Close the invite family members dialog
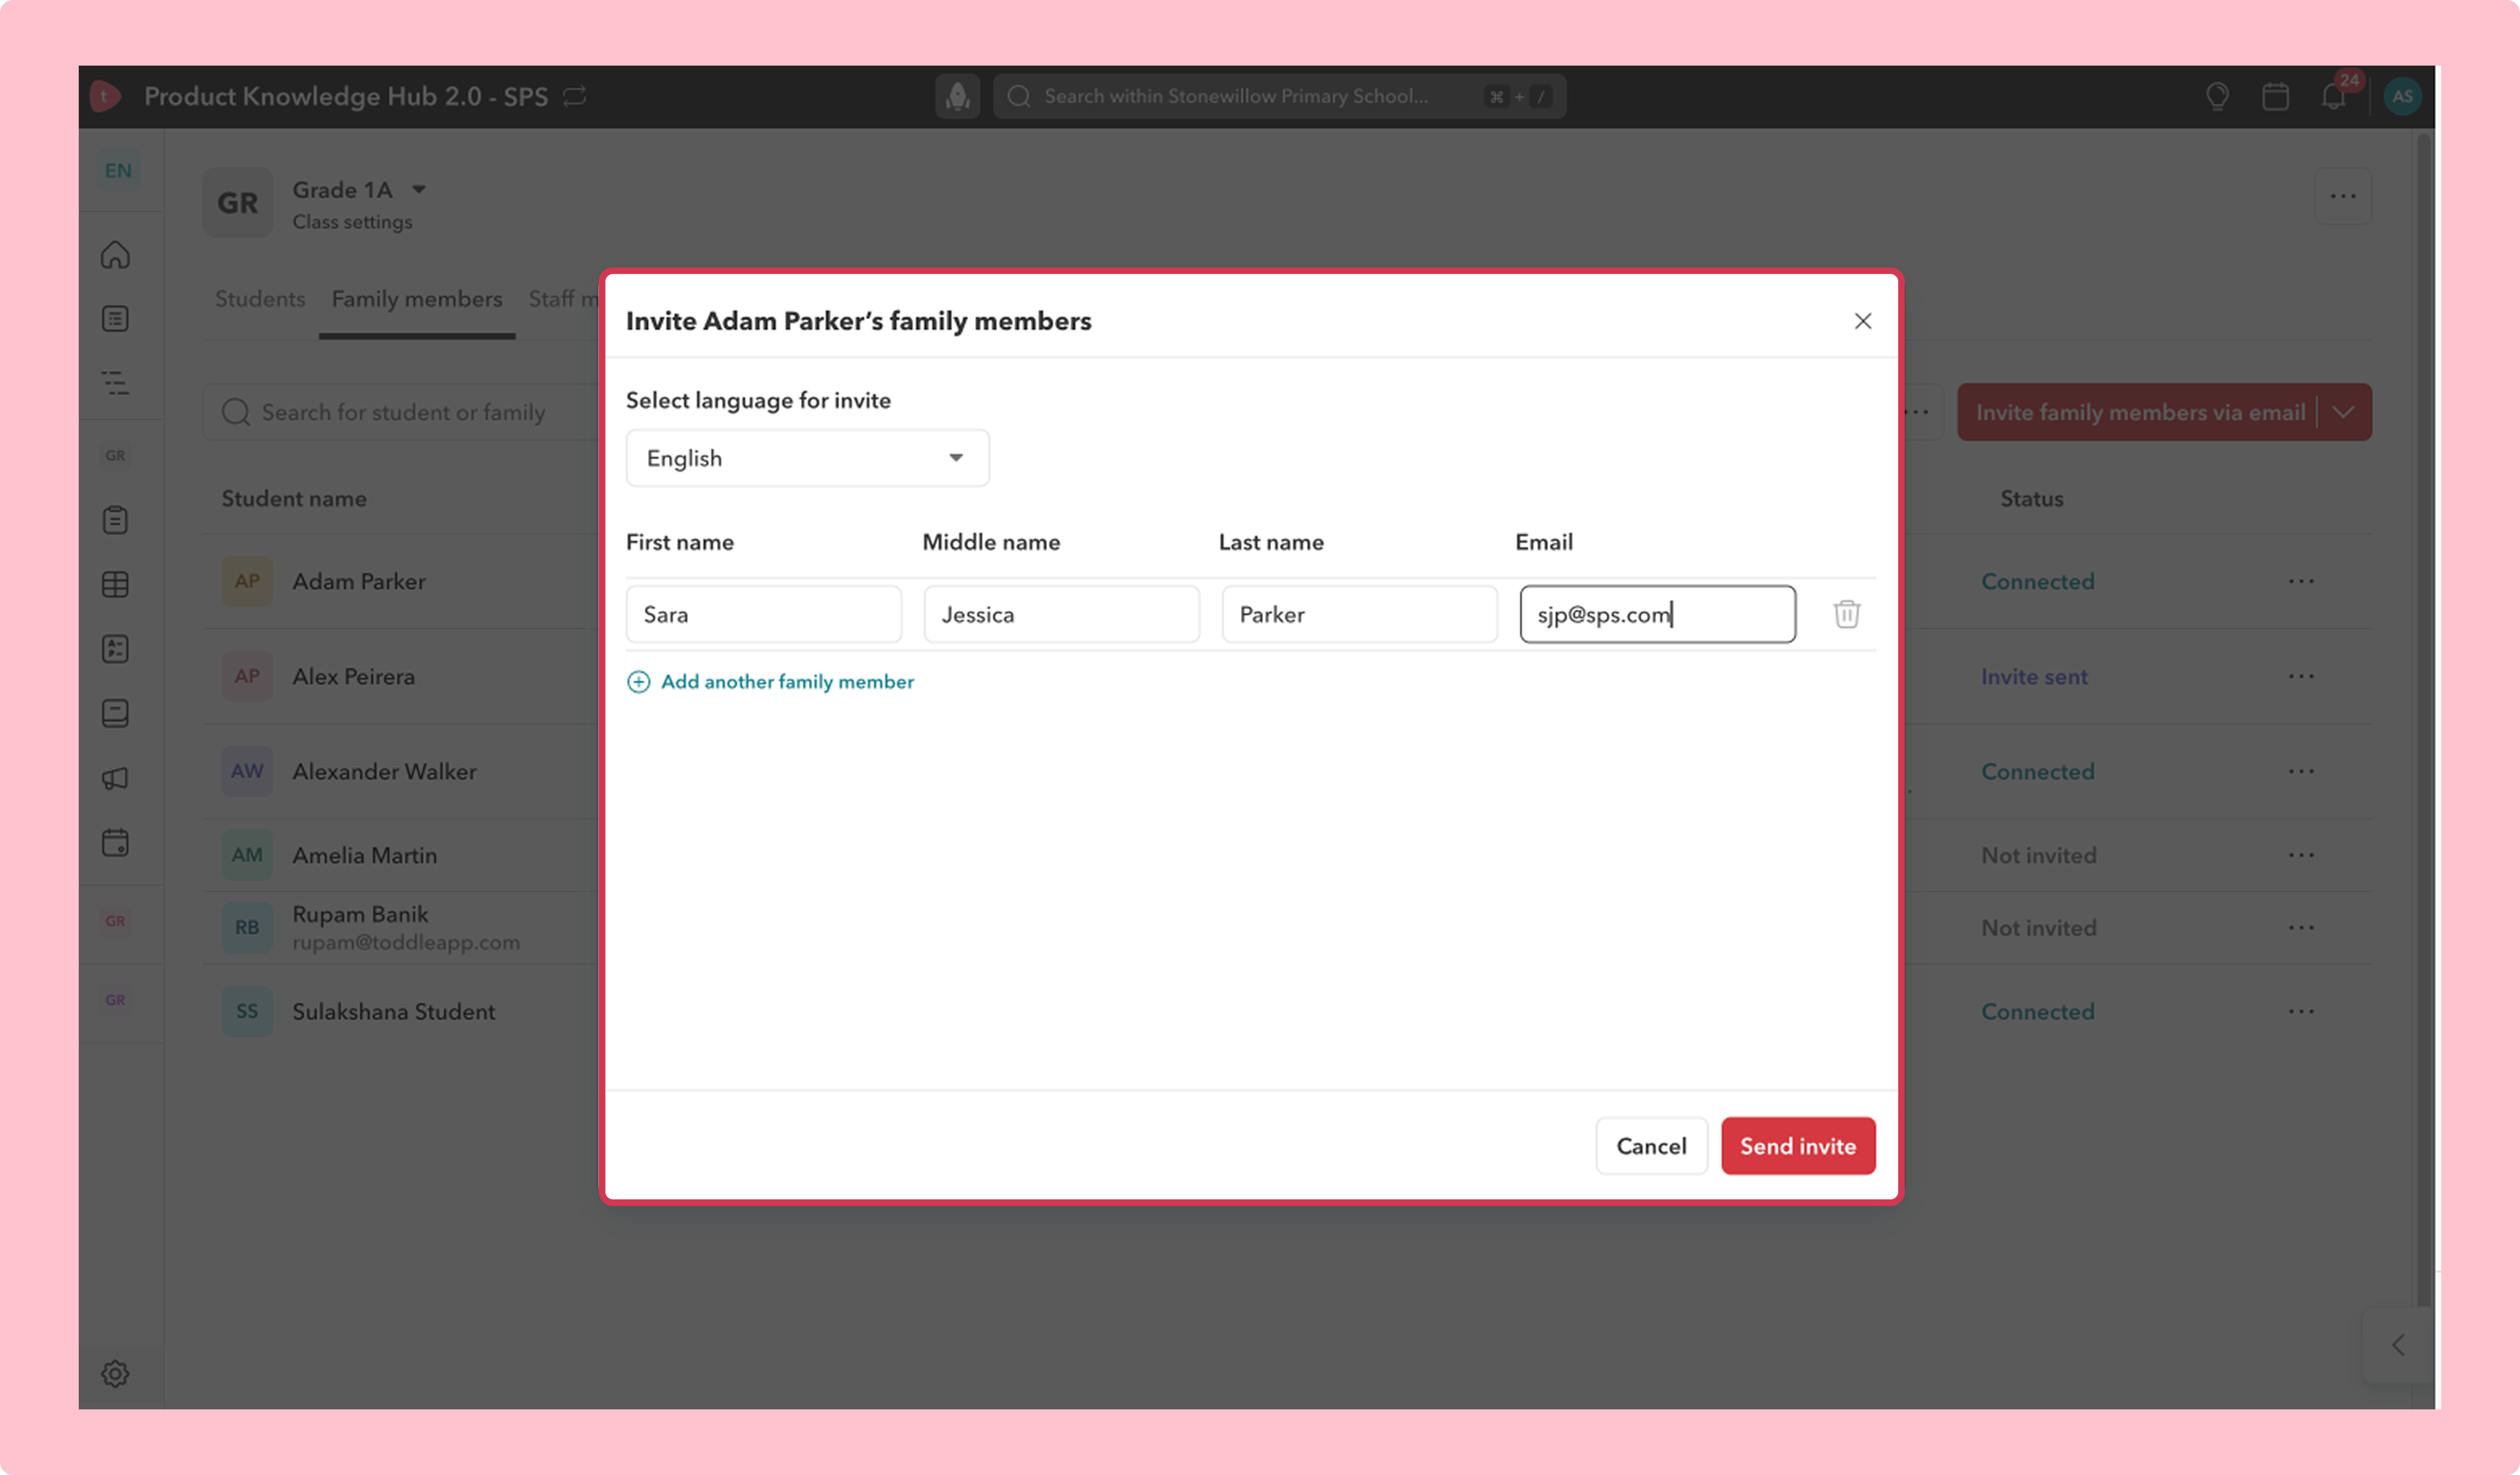Screen dimensions: 2520x1475 (1862, 321)
